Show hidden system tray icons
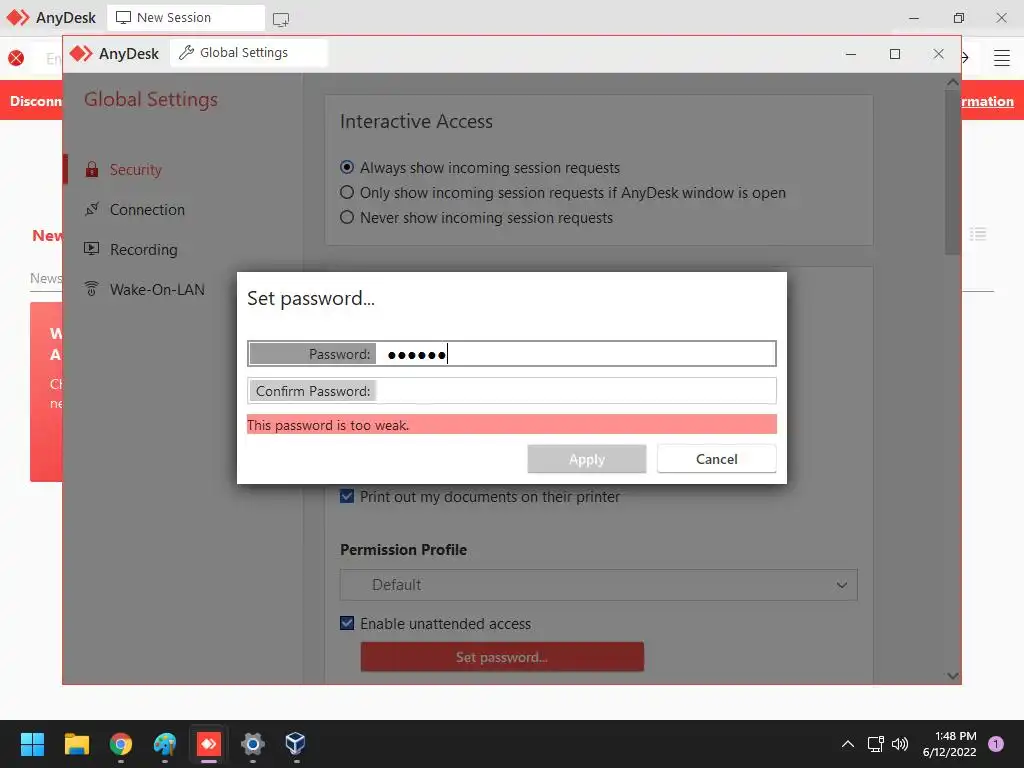 tap(848, 744)
